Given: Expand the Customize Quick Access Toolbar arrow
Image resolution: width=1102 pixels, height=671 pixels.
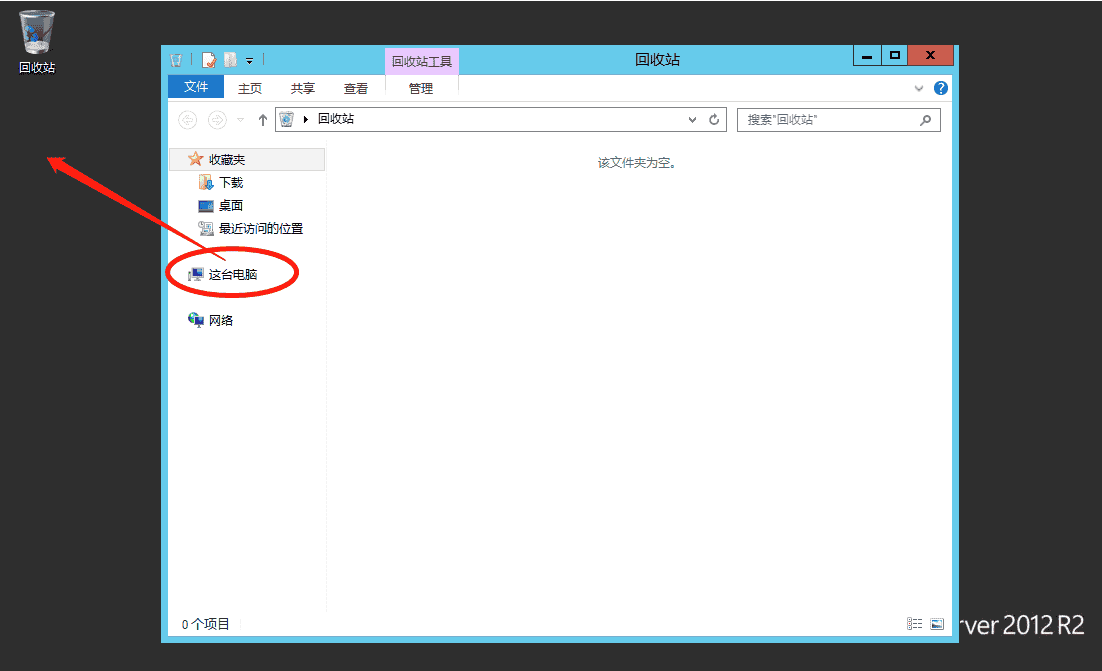Looking at the screenshot, I should (249, 59).
